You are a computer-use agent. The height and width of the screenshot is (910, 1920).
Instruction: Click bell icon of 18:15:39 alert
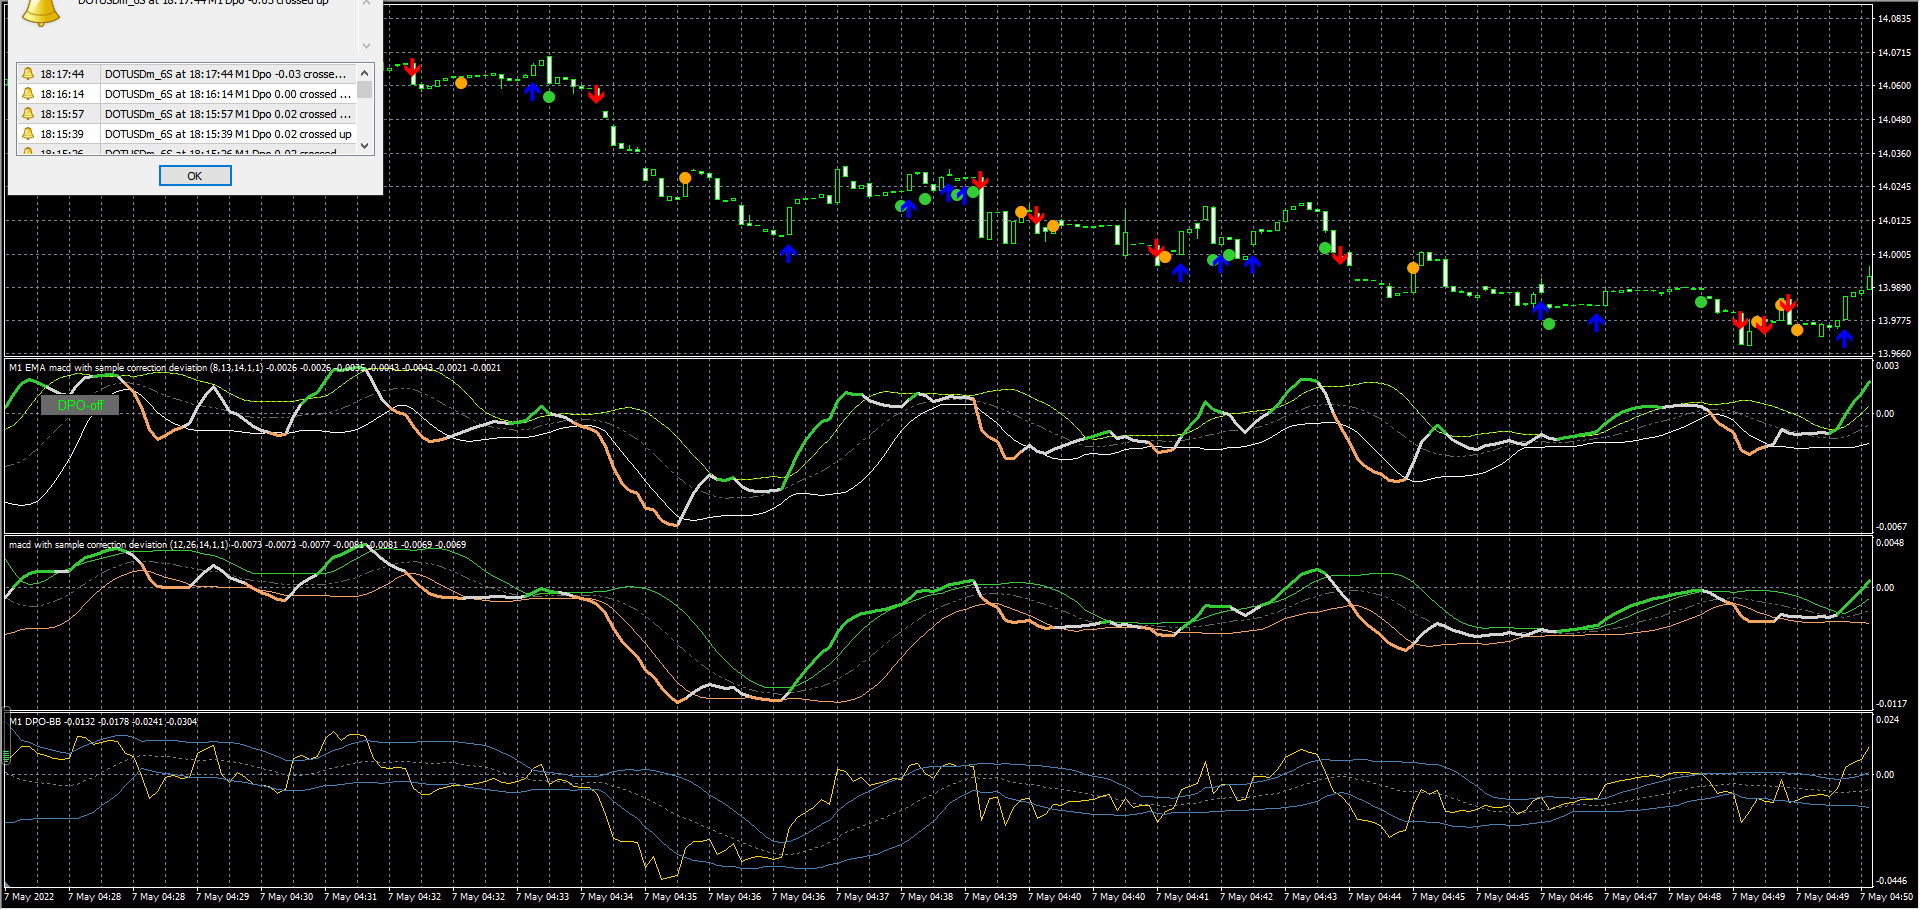[28, 134]
